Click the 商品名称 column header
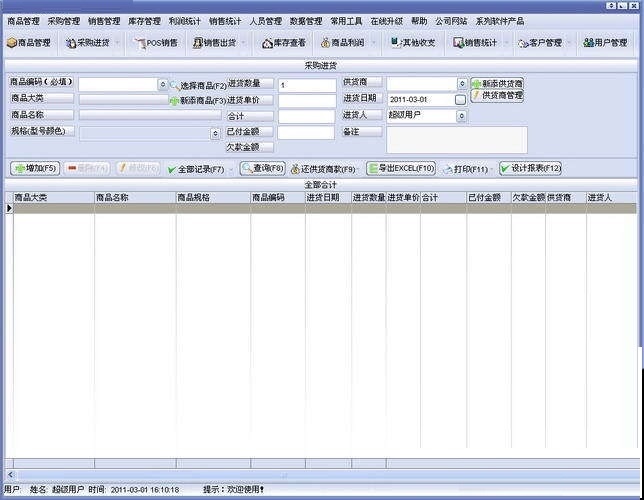 point(134,198)
